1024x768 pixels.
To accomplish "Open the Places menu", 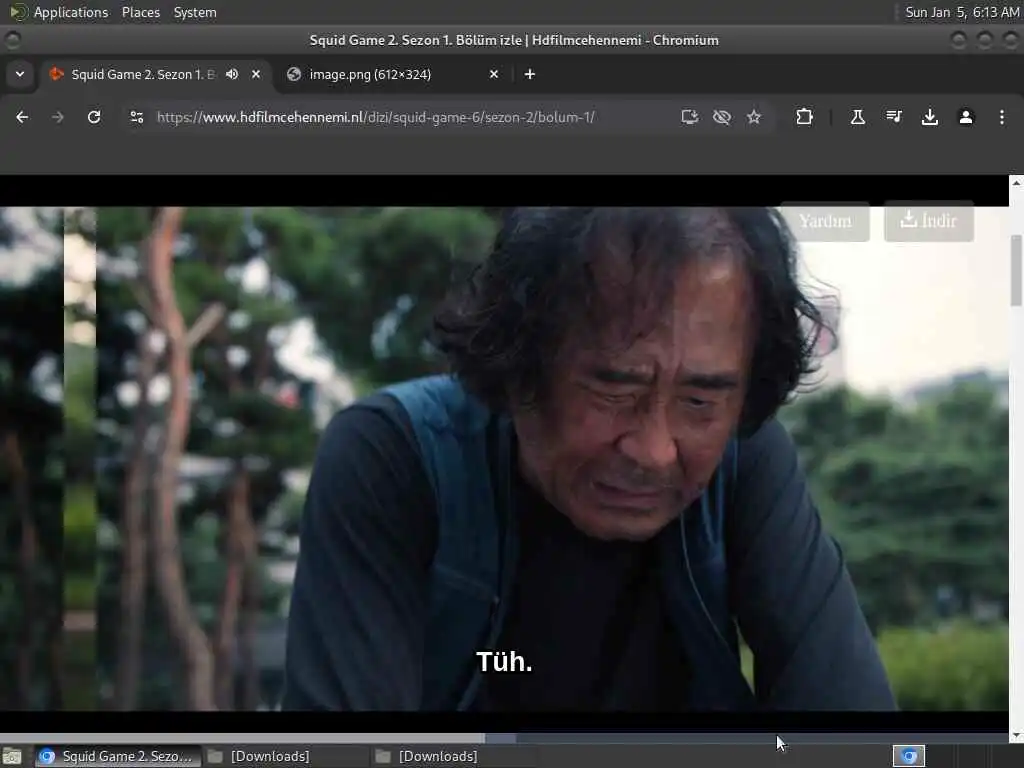I will coord(140,12).
